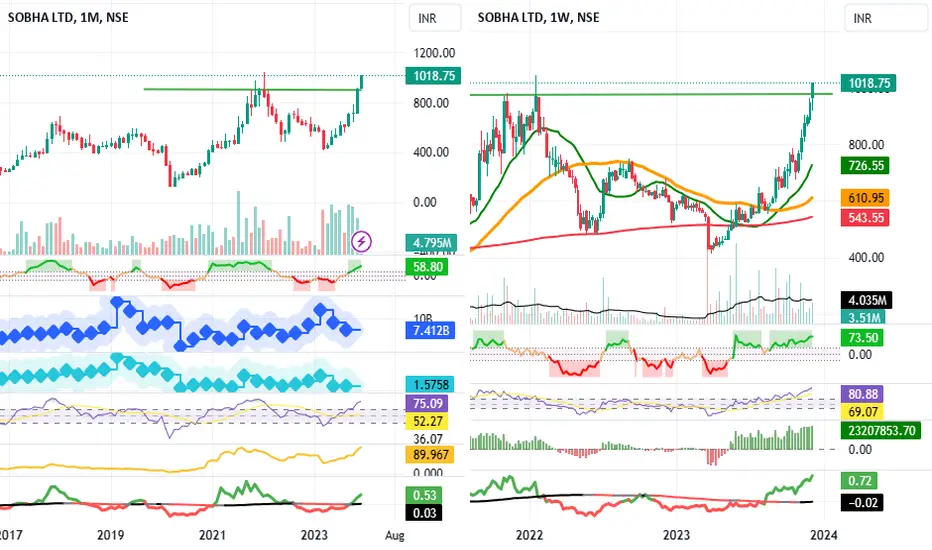Click the green 0.72 value label
The width and height of the screenshot is (932, 550).
pos(859,480)
